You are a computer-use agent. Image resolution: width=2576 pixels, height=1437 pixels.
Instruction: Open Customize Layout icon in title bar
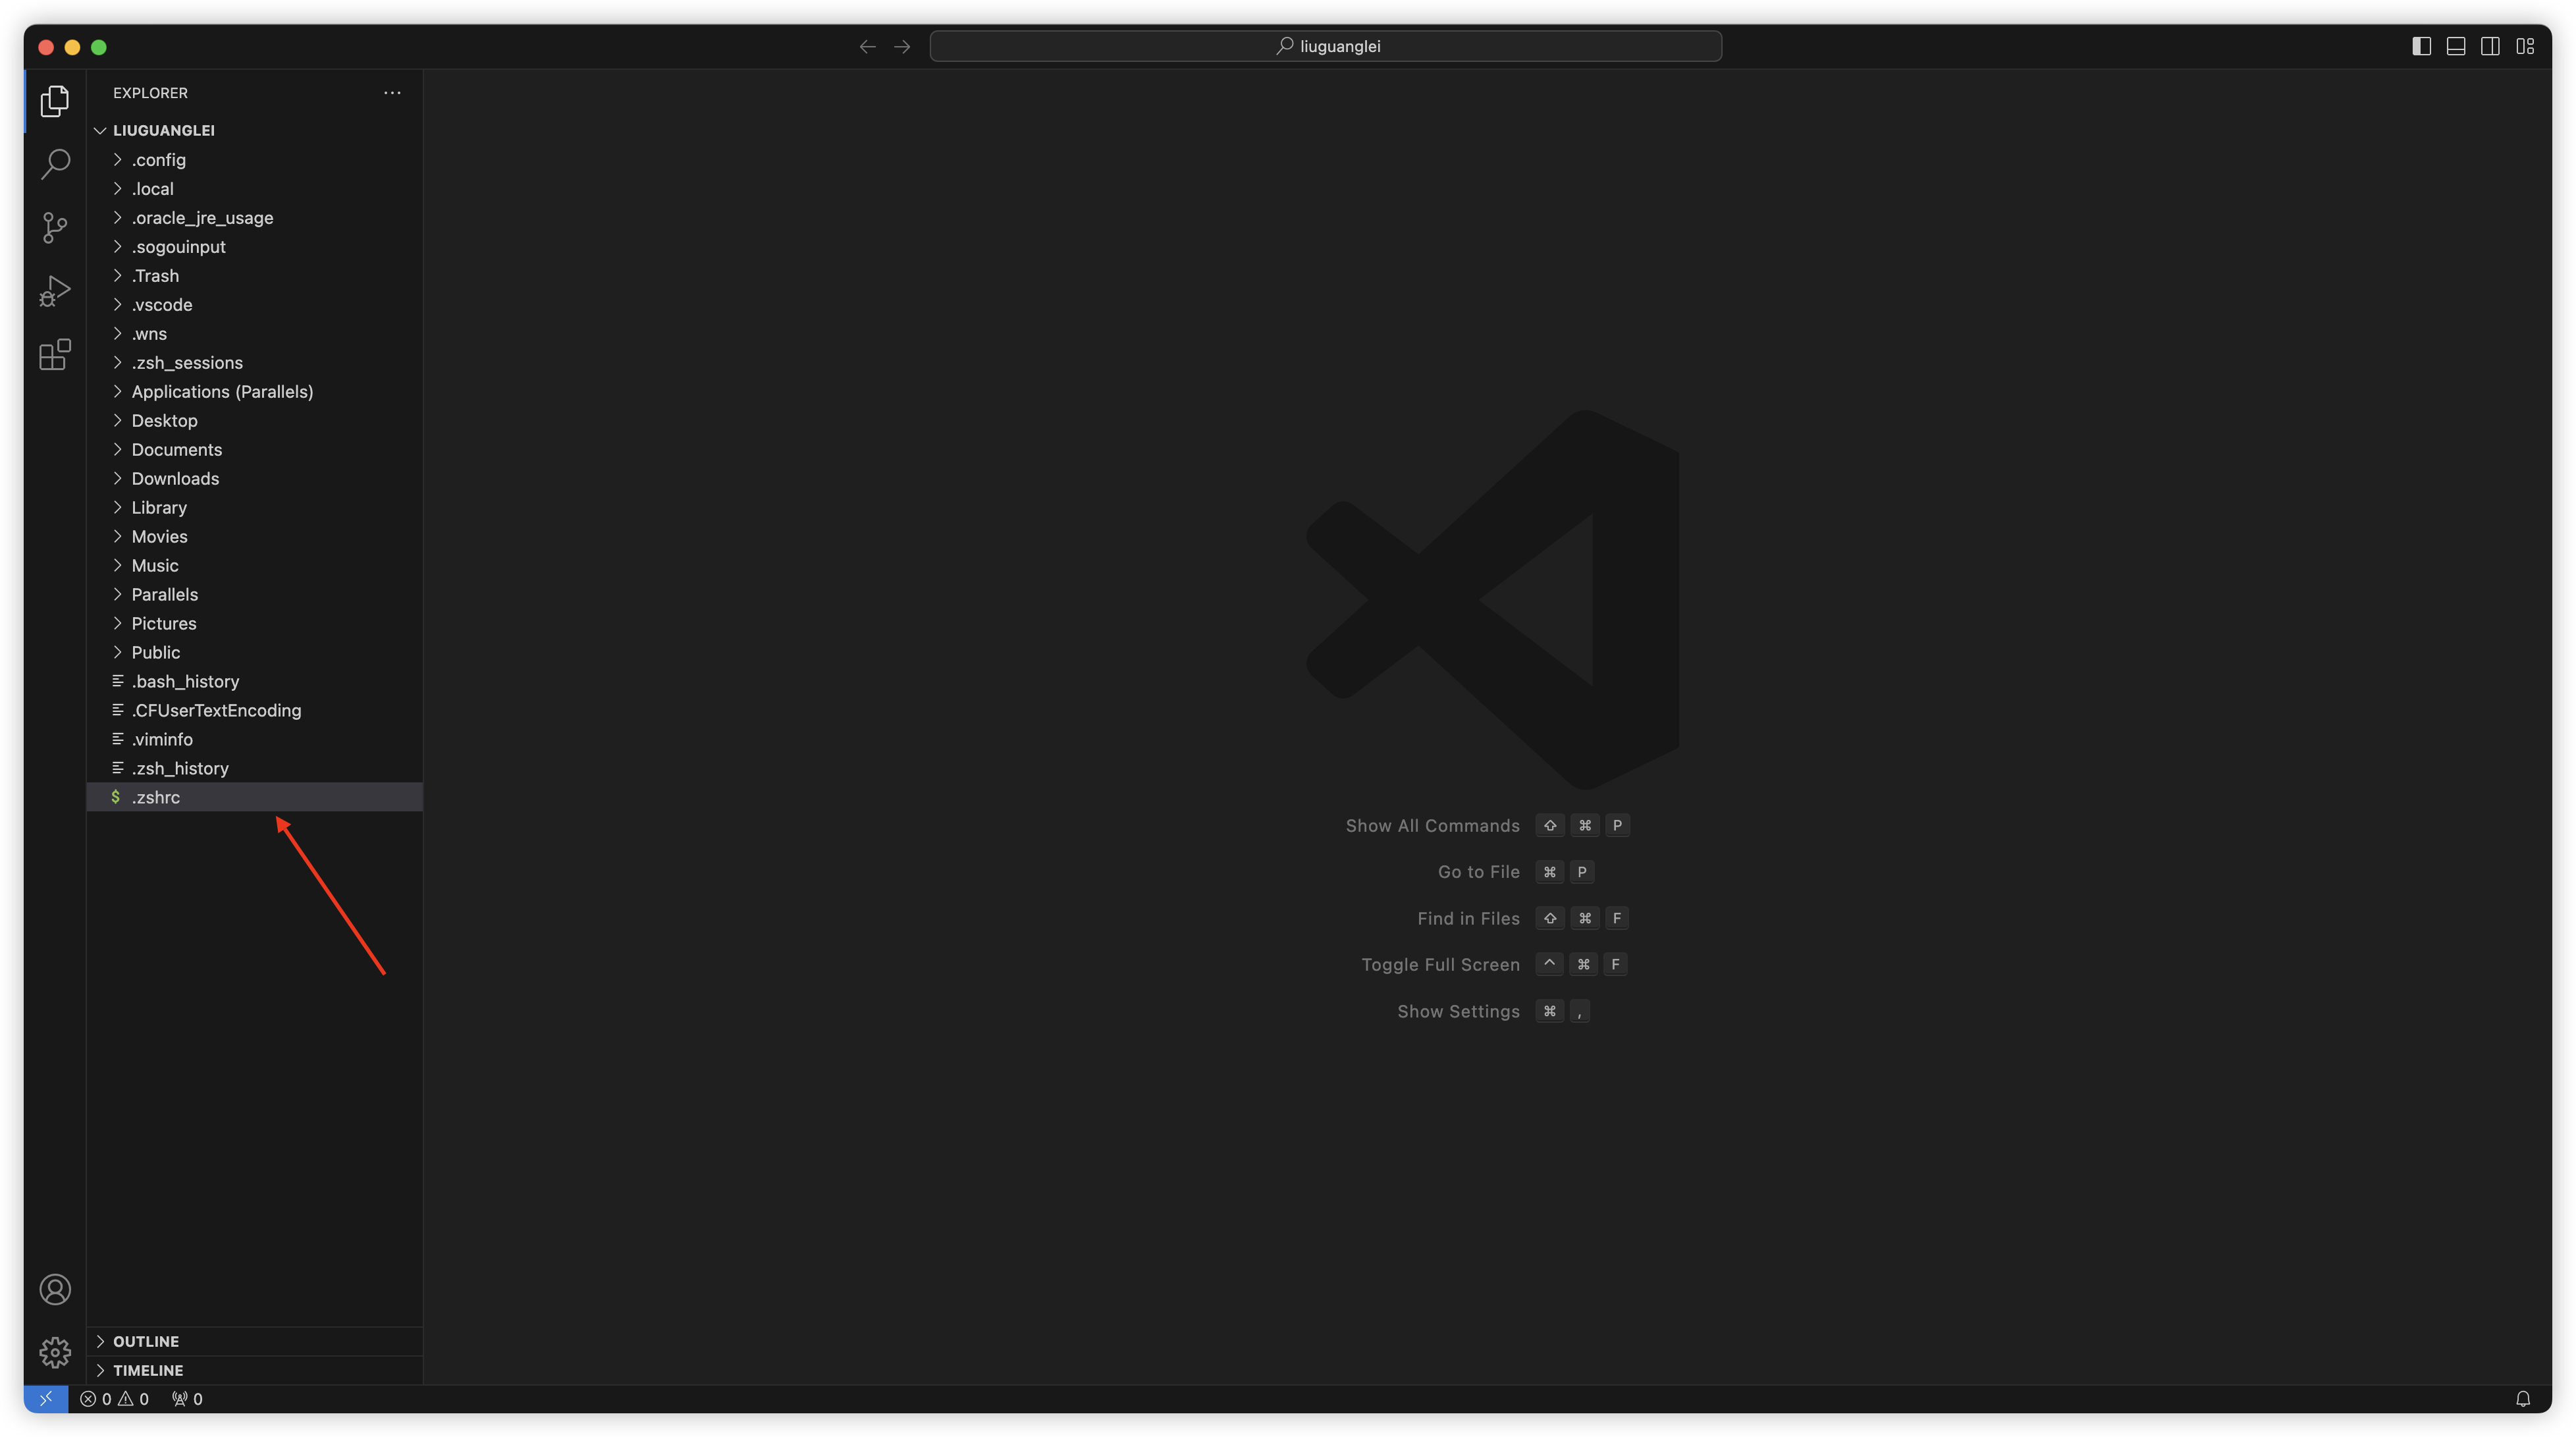[x=2525, y=46]
